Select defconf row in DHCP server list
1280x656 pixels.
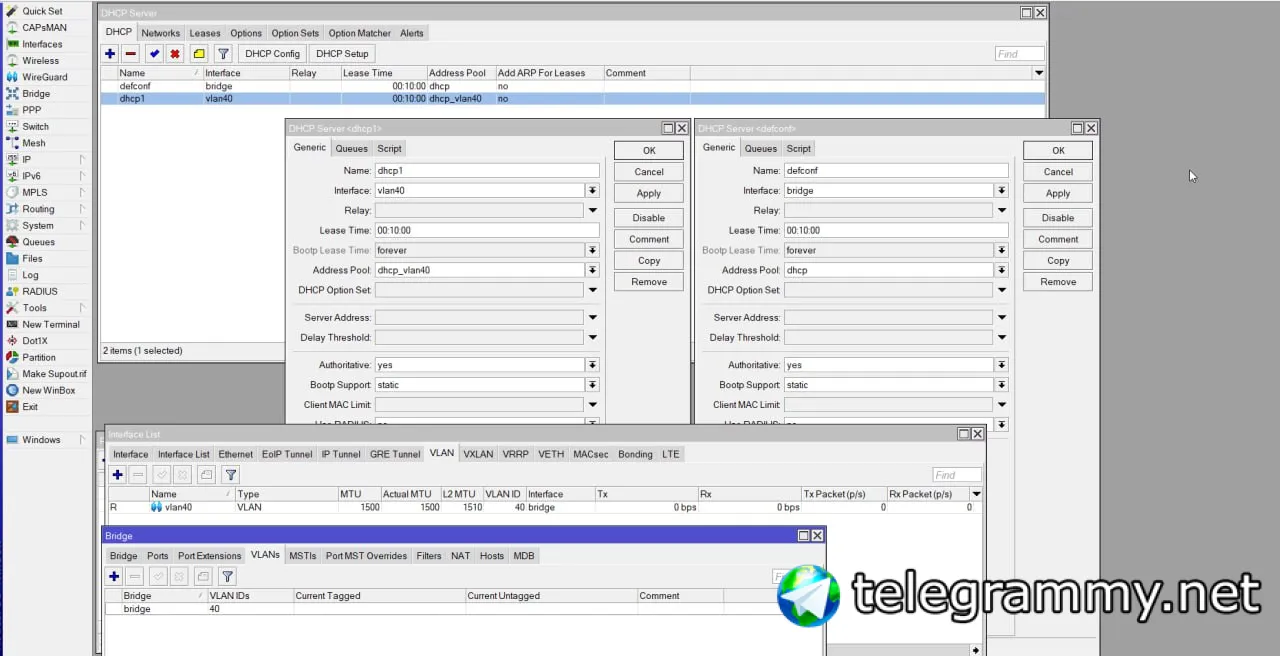(x=573, y=87)
